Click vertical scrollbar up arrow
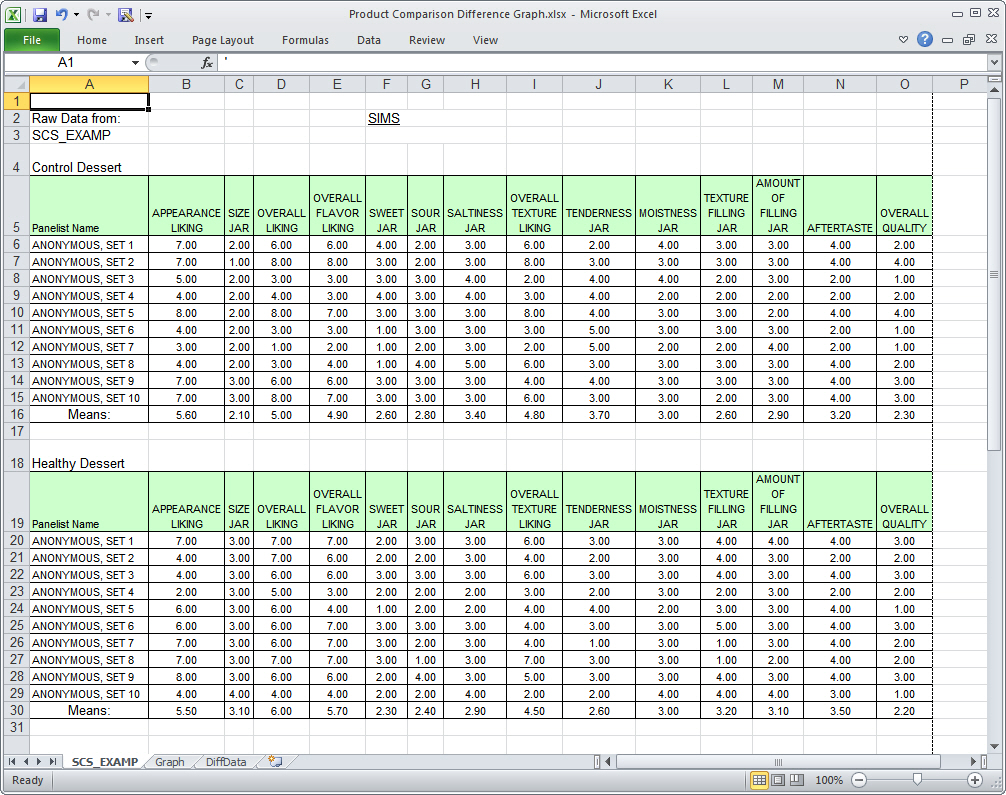This screenshot has width=1006, height=795. pos(994,89)
